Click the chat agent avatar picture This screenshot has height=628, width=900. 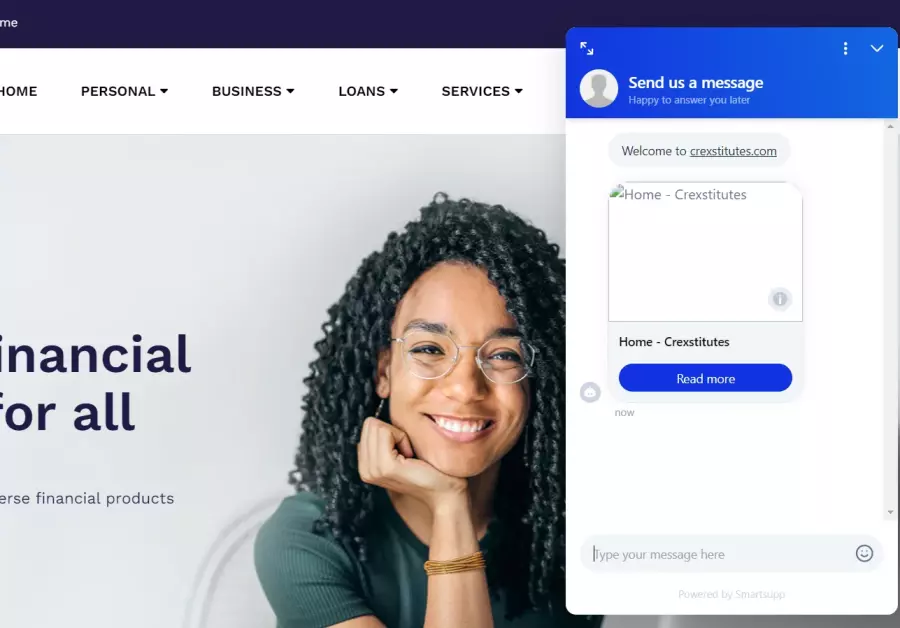599,88
